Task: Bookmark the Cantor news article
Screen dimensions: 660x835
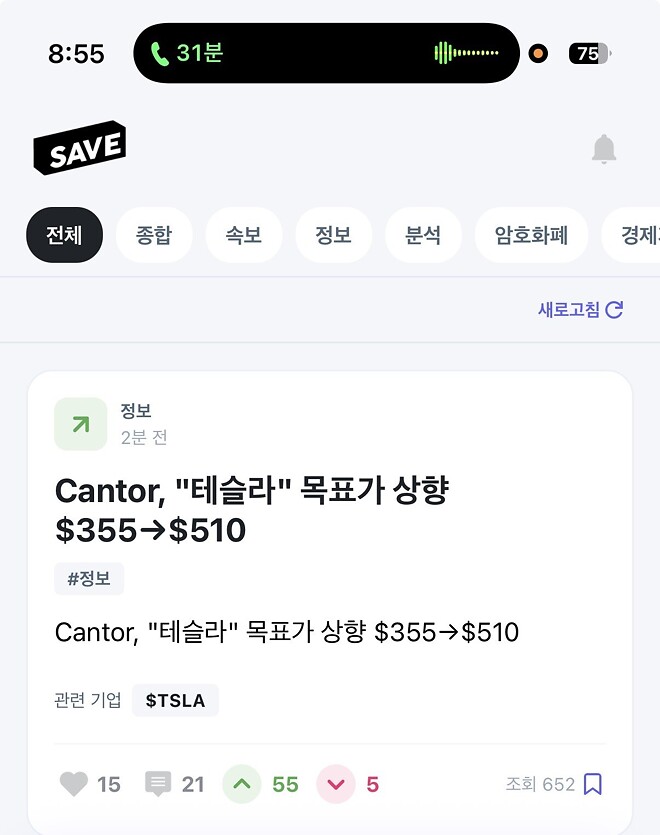Action: (x=593, y=784)
